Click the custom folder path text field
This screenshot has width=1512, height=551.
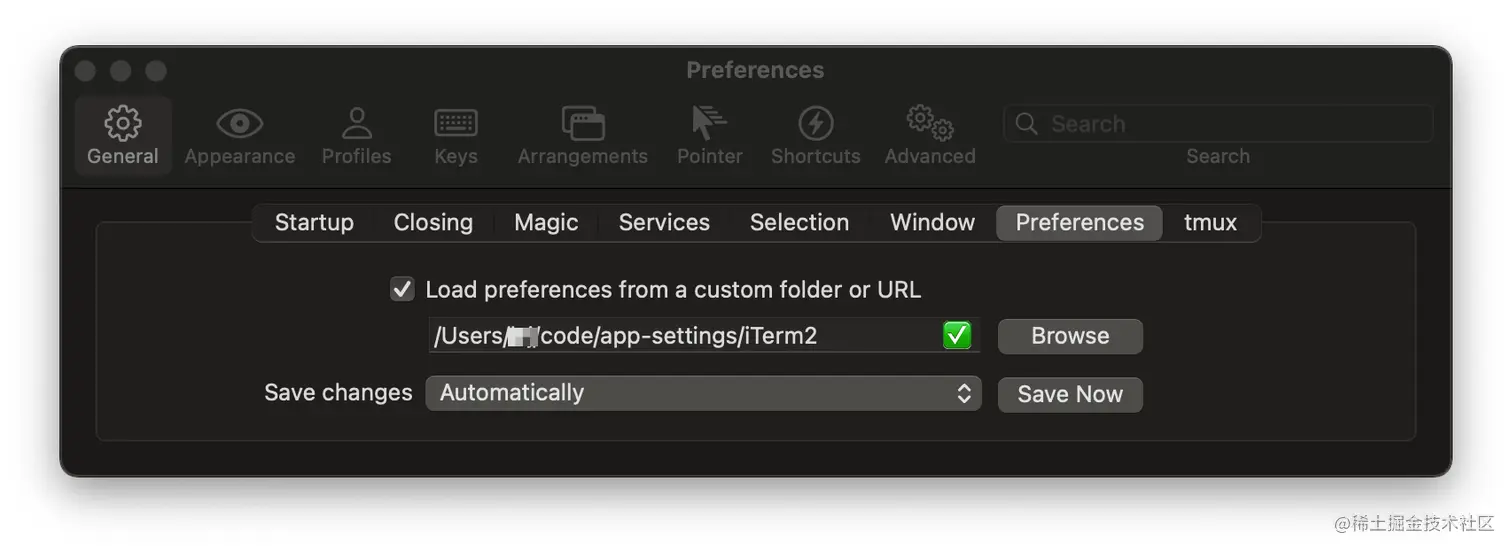click(x=703, y=335)
